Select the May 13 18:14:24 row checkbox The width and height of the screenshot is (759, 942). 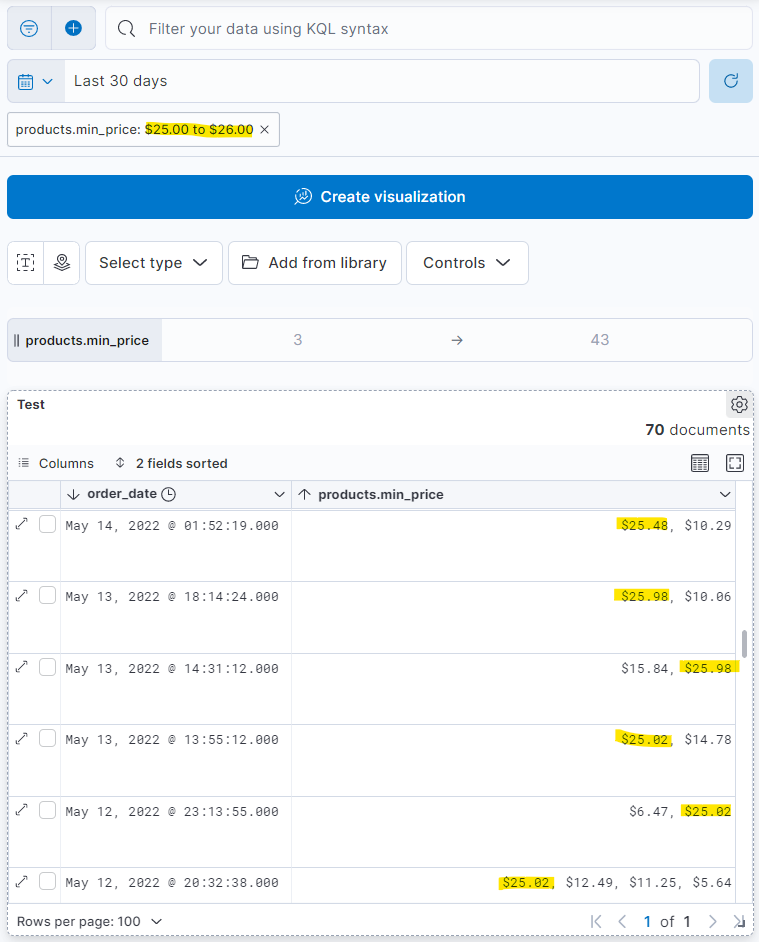click(47, 595)
